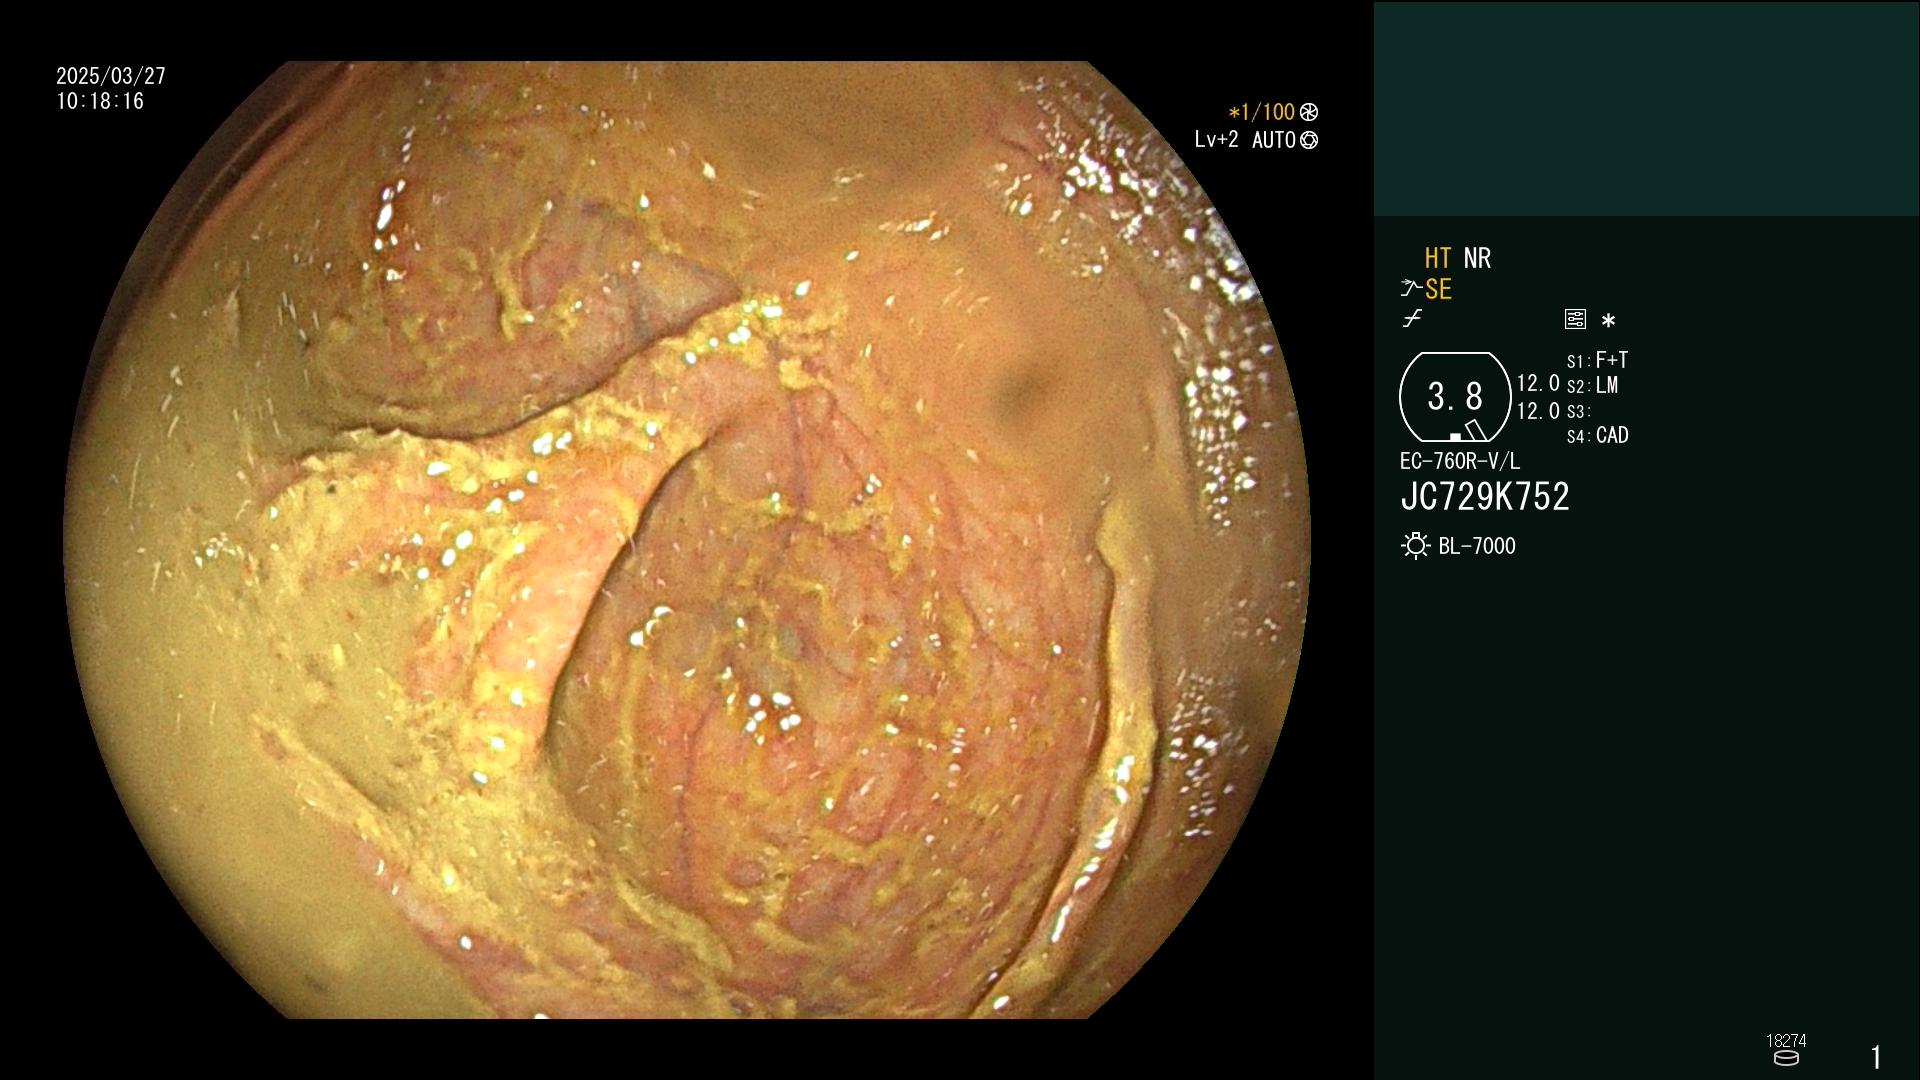1920x1080 pixels.
Task: Click the Lv+2 brightness level text
Action: [1216, 140]
